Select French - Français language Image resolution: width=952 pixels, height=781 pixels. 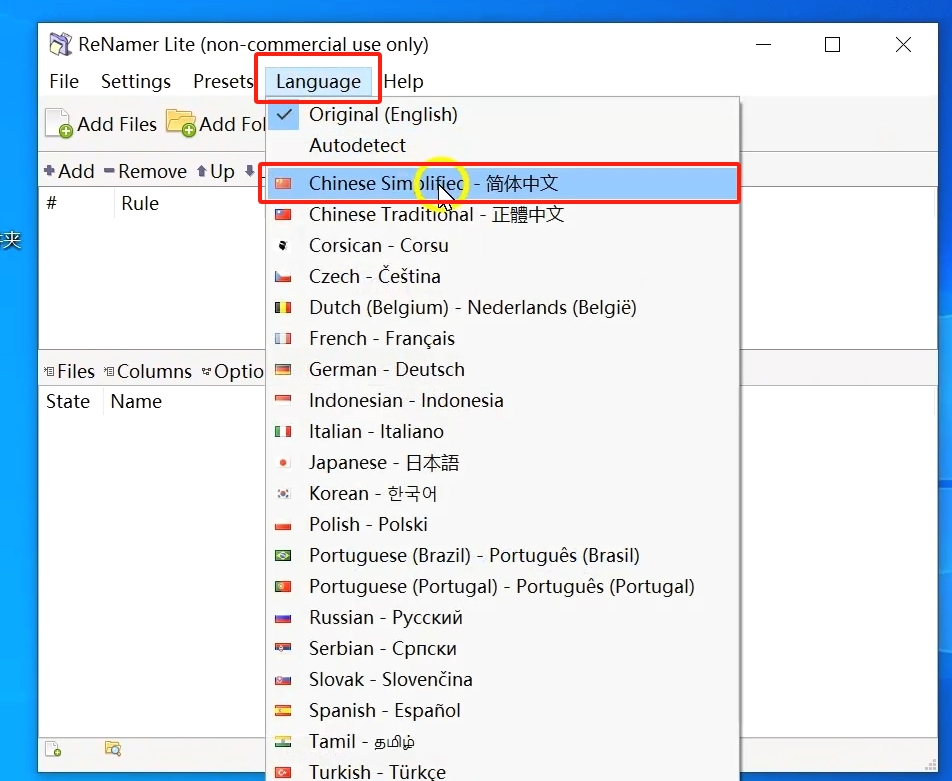coord(503,338)
